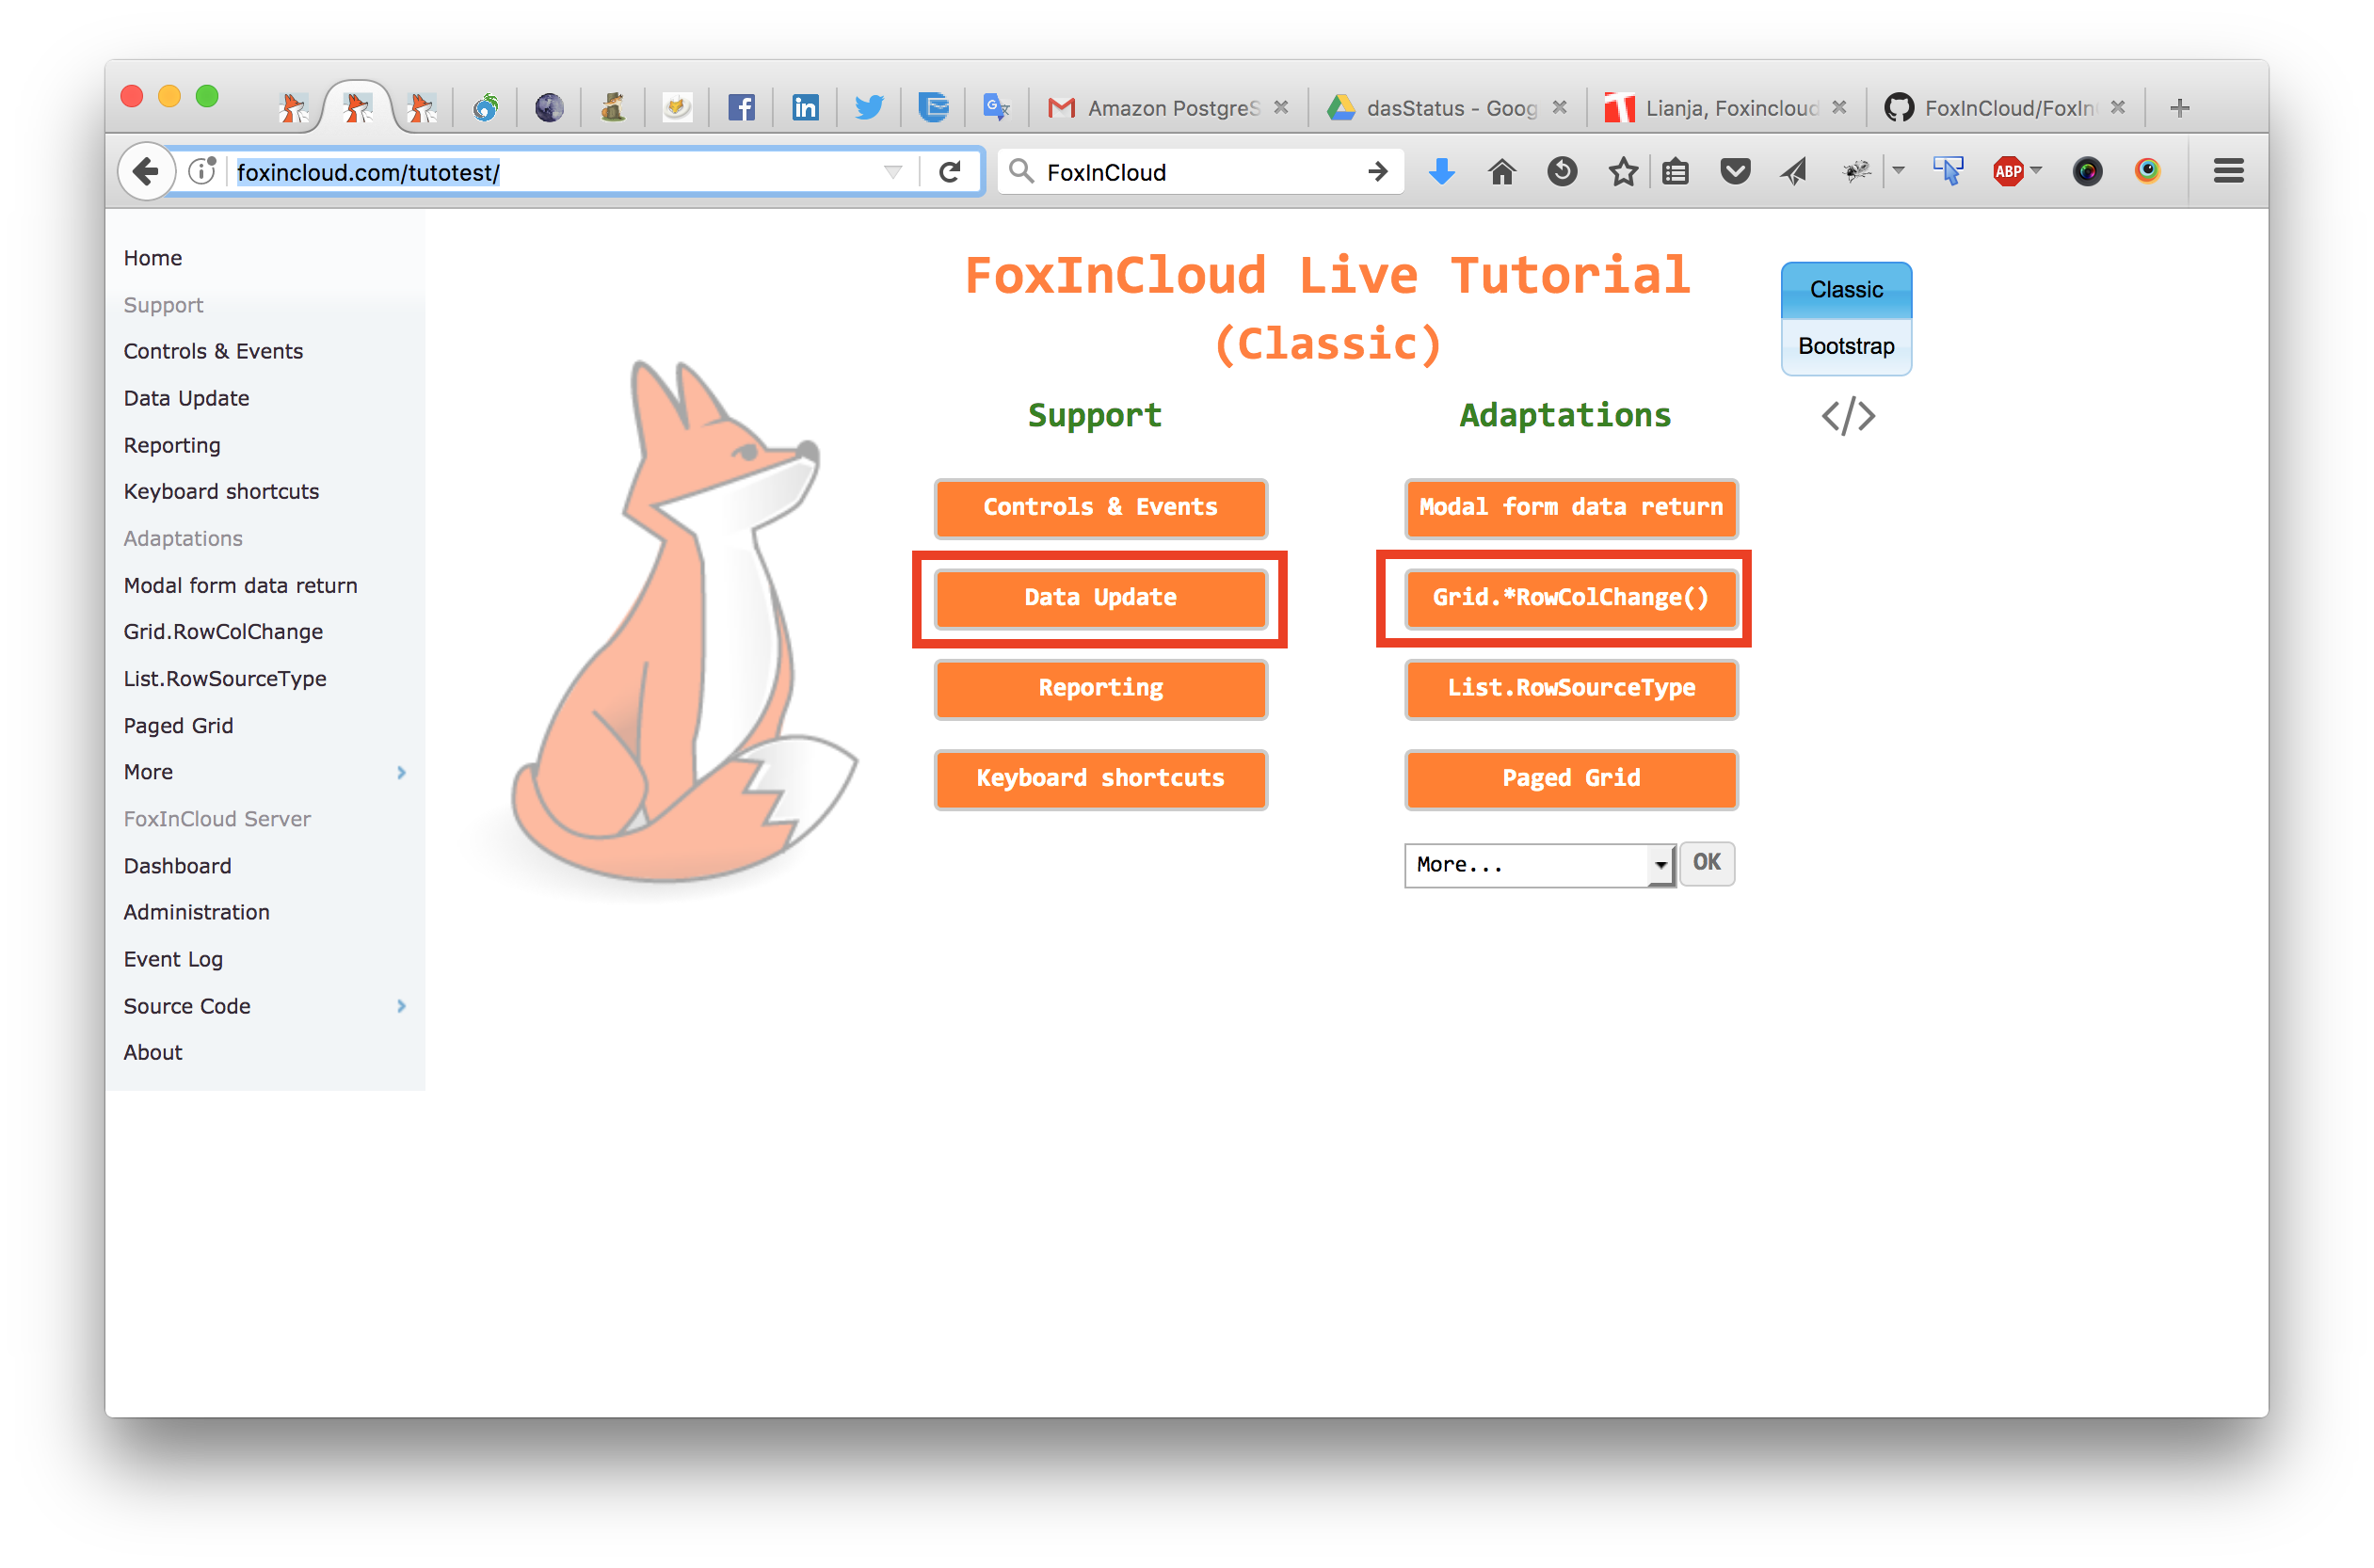
Task: Open the Adblock Plus ABP icon
Action: pos(2008,172)
